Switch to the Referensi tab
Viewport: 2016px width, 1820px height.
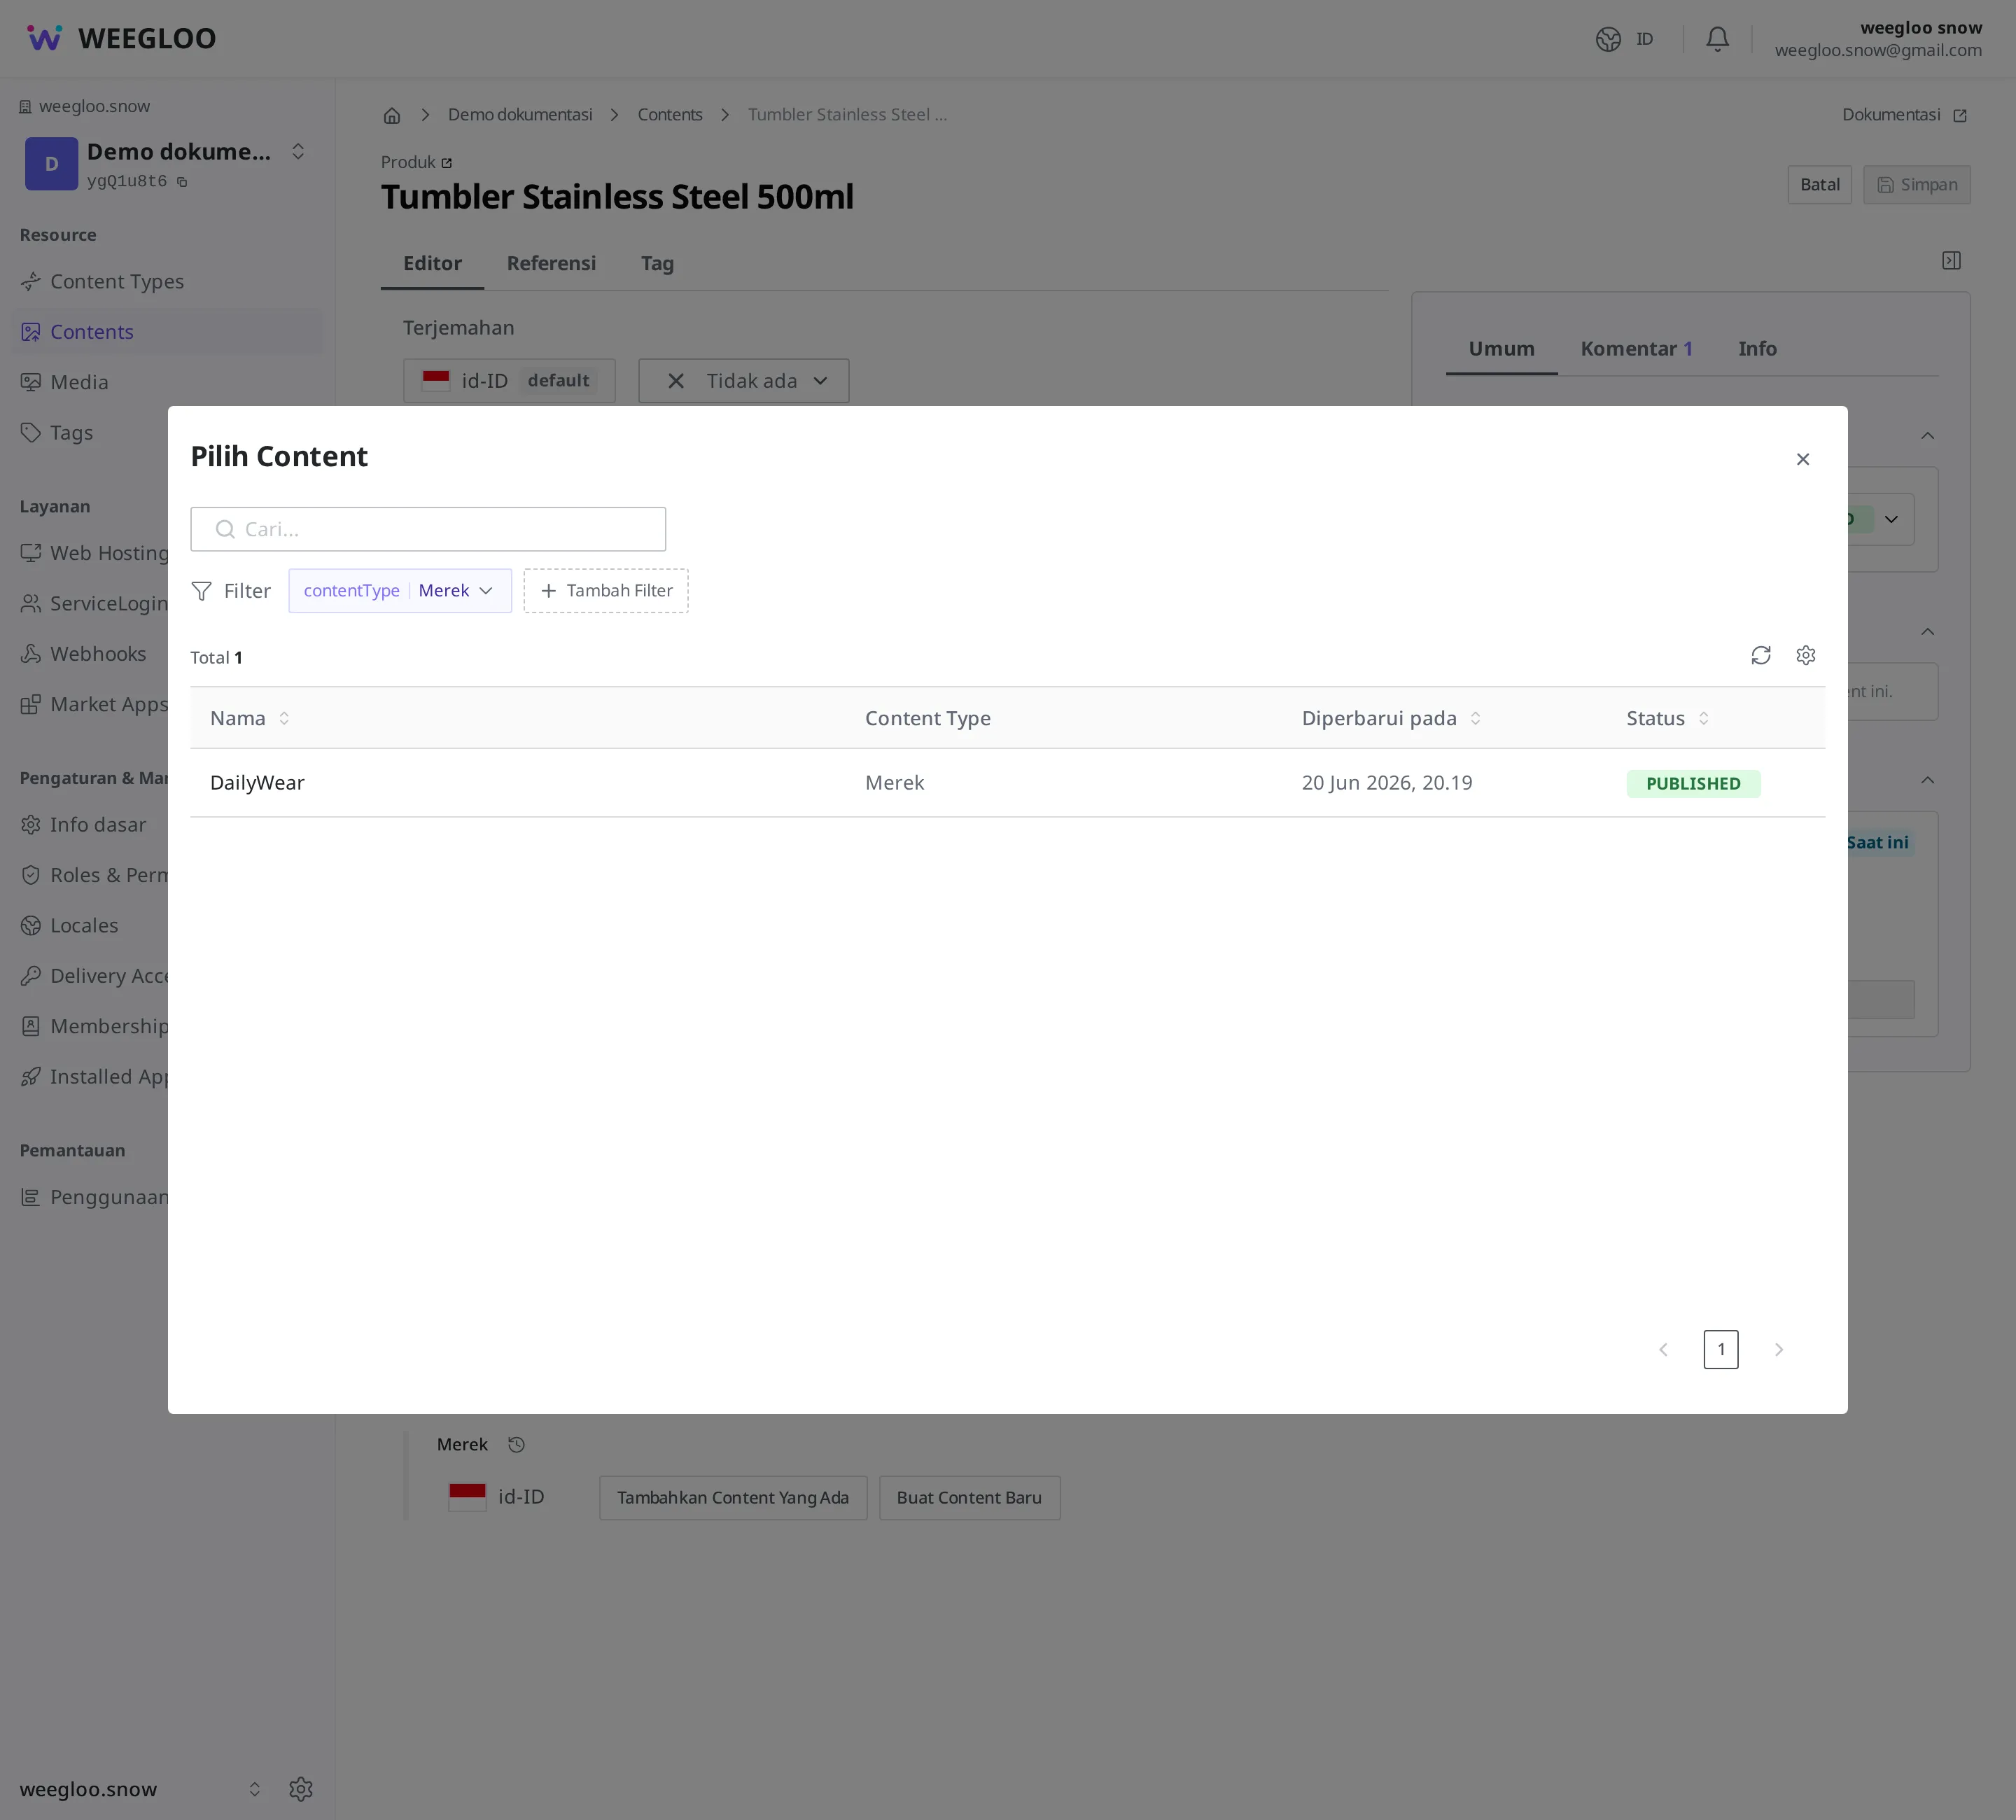551,264
